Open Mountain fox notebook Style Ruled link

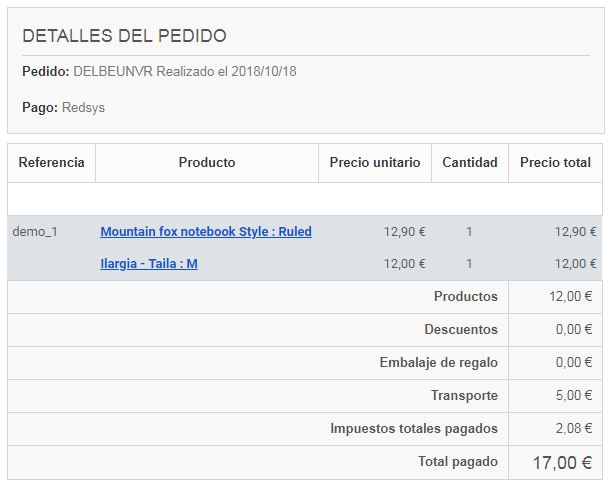click(206, 232)
